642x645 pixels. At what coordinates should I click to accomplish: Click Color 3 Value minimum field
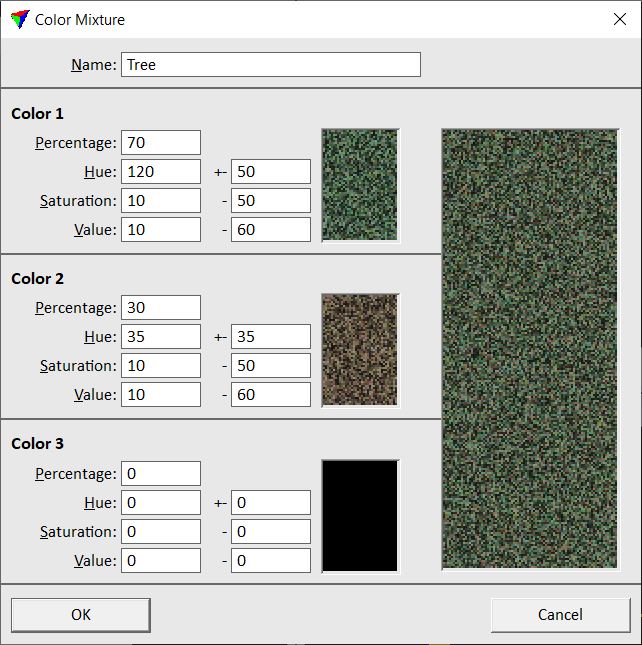(161, 561)
